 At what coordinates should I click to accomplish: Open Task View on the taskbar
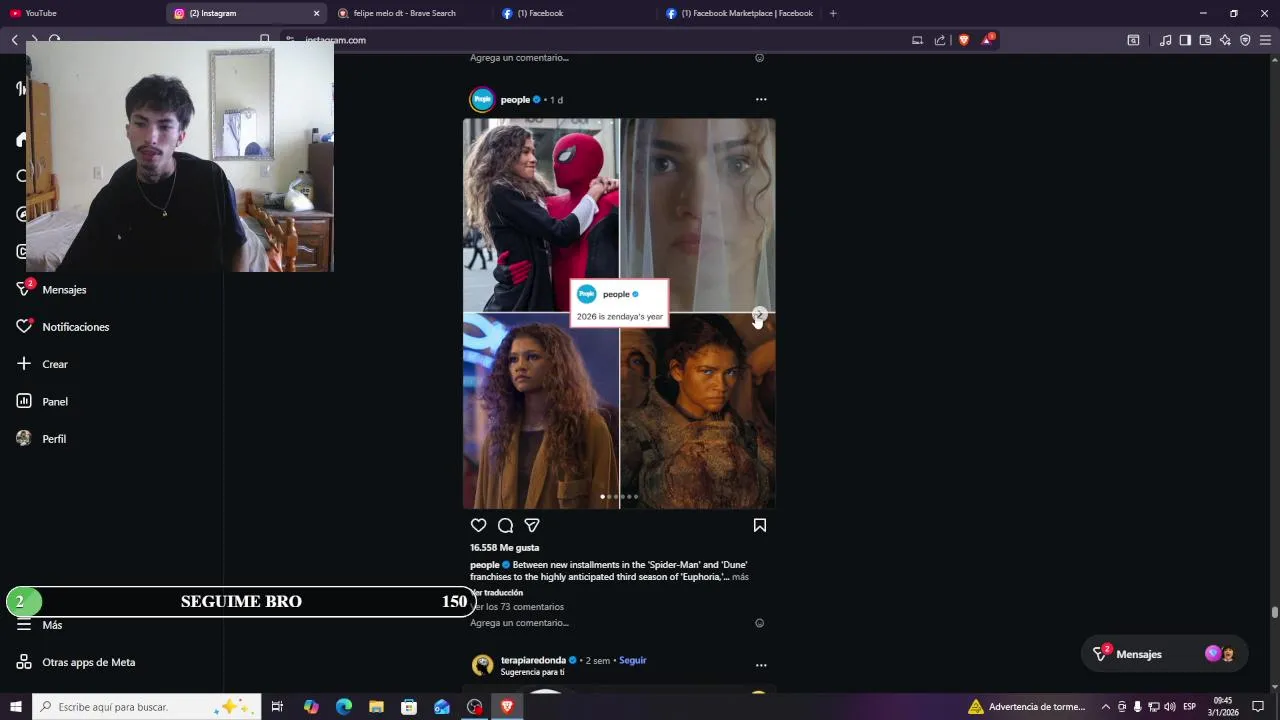277,707
